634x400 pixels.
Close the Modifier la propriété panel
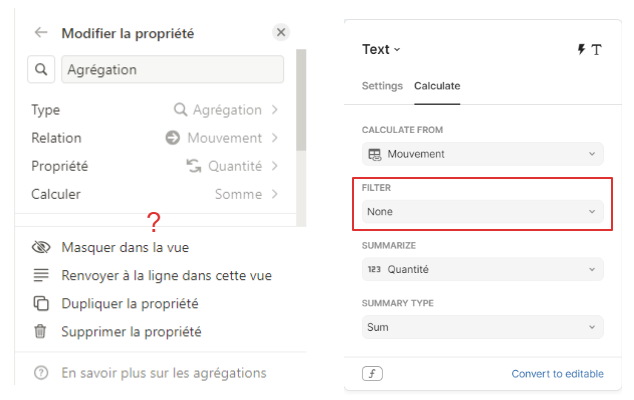(x=281, y=33)
